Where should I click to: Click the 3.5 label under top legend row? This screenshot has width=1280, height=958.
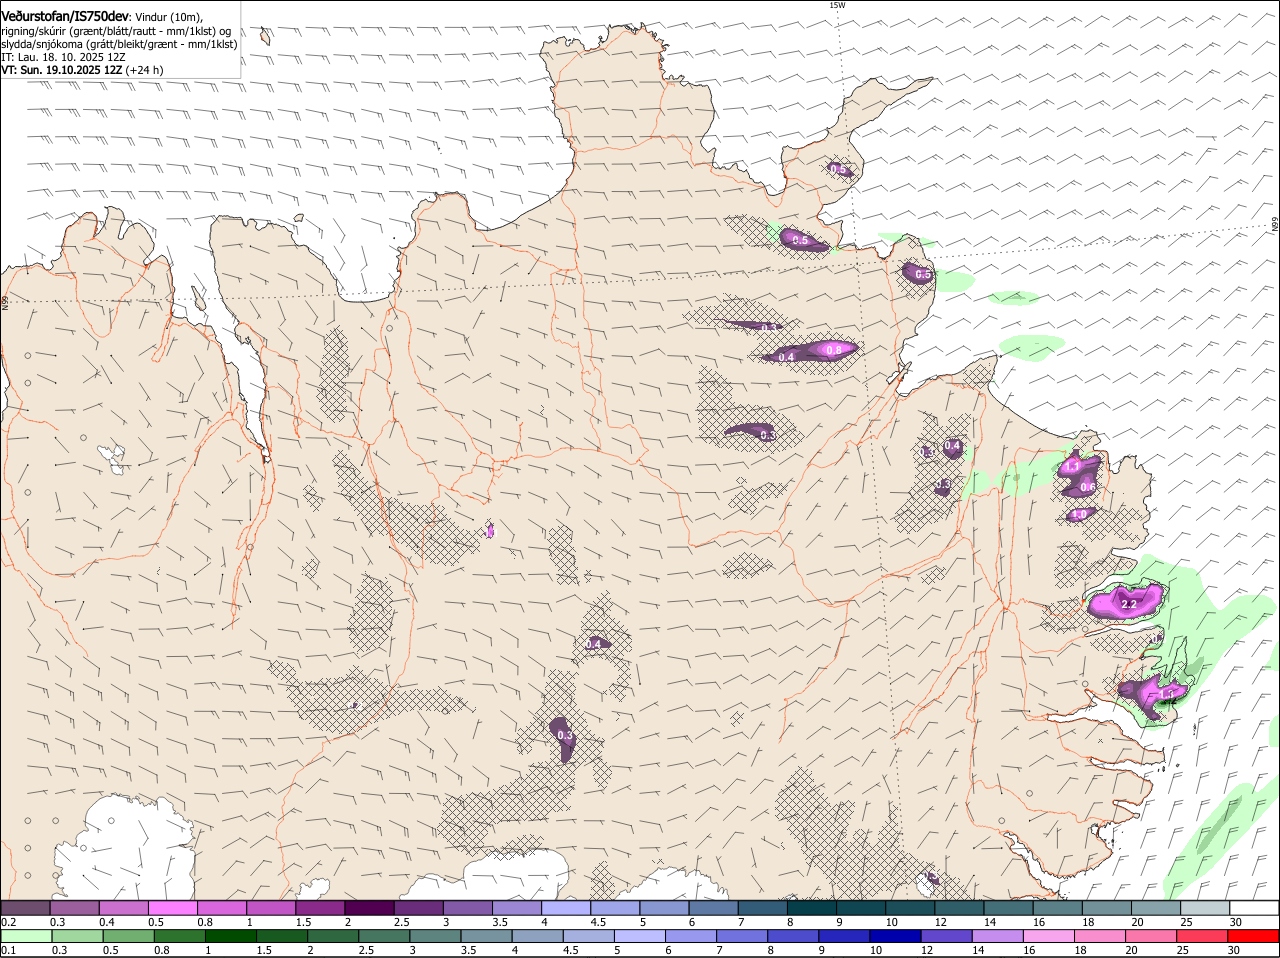[500, 922]
